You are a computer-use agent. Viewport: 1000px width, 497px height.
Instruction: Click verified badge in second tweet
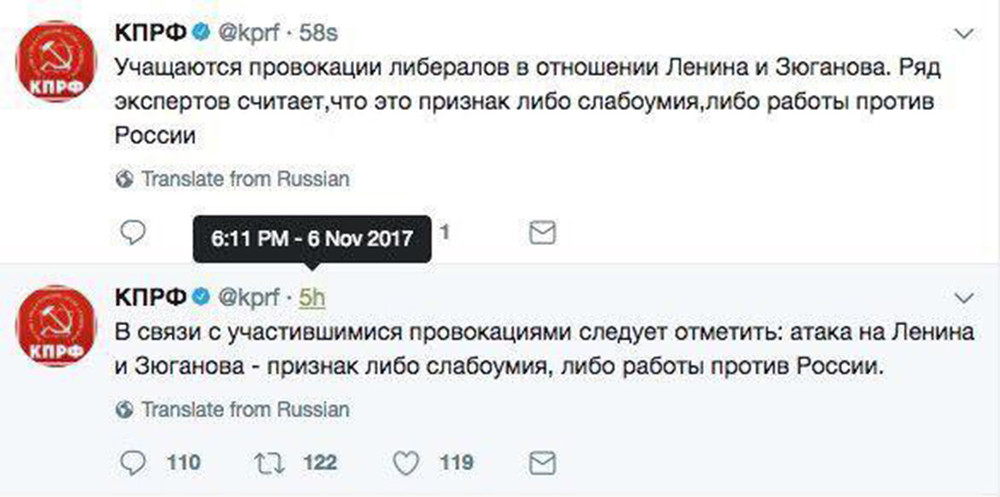[201, 296]
